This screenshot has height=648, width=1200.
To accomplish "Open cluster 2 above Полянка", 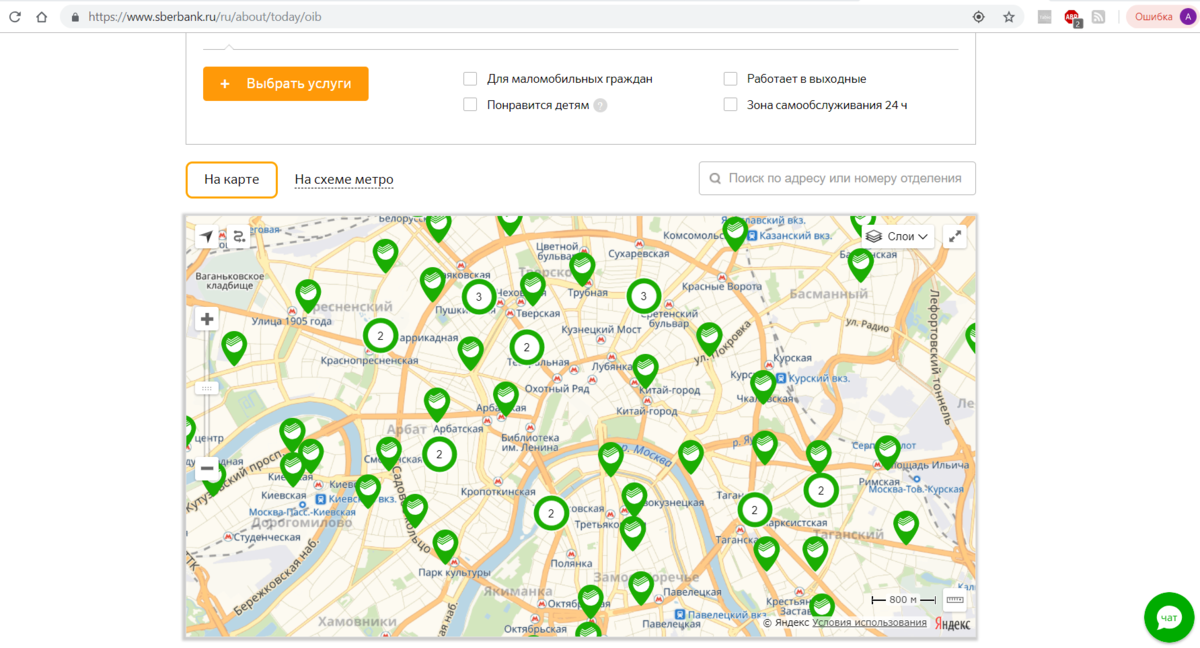I will point(551,513).
